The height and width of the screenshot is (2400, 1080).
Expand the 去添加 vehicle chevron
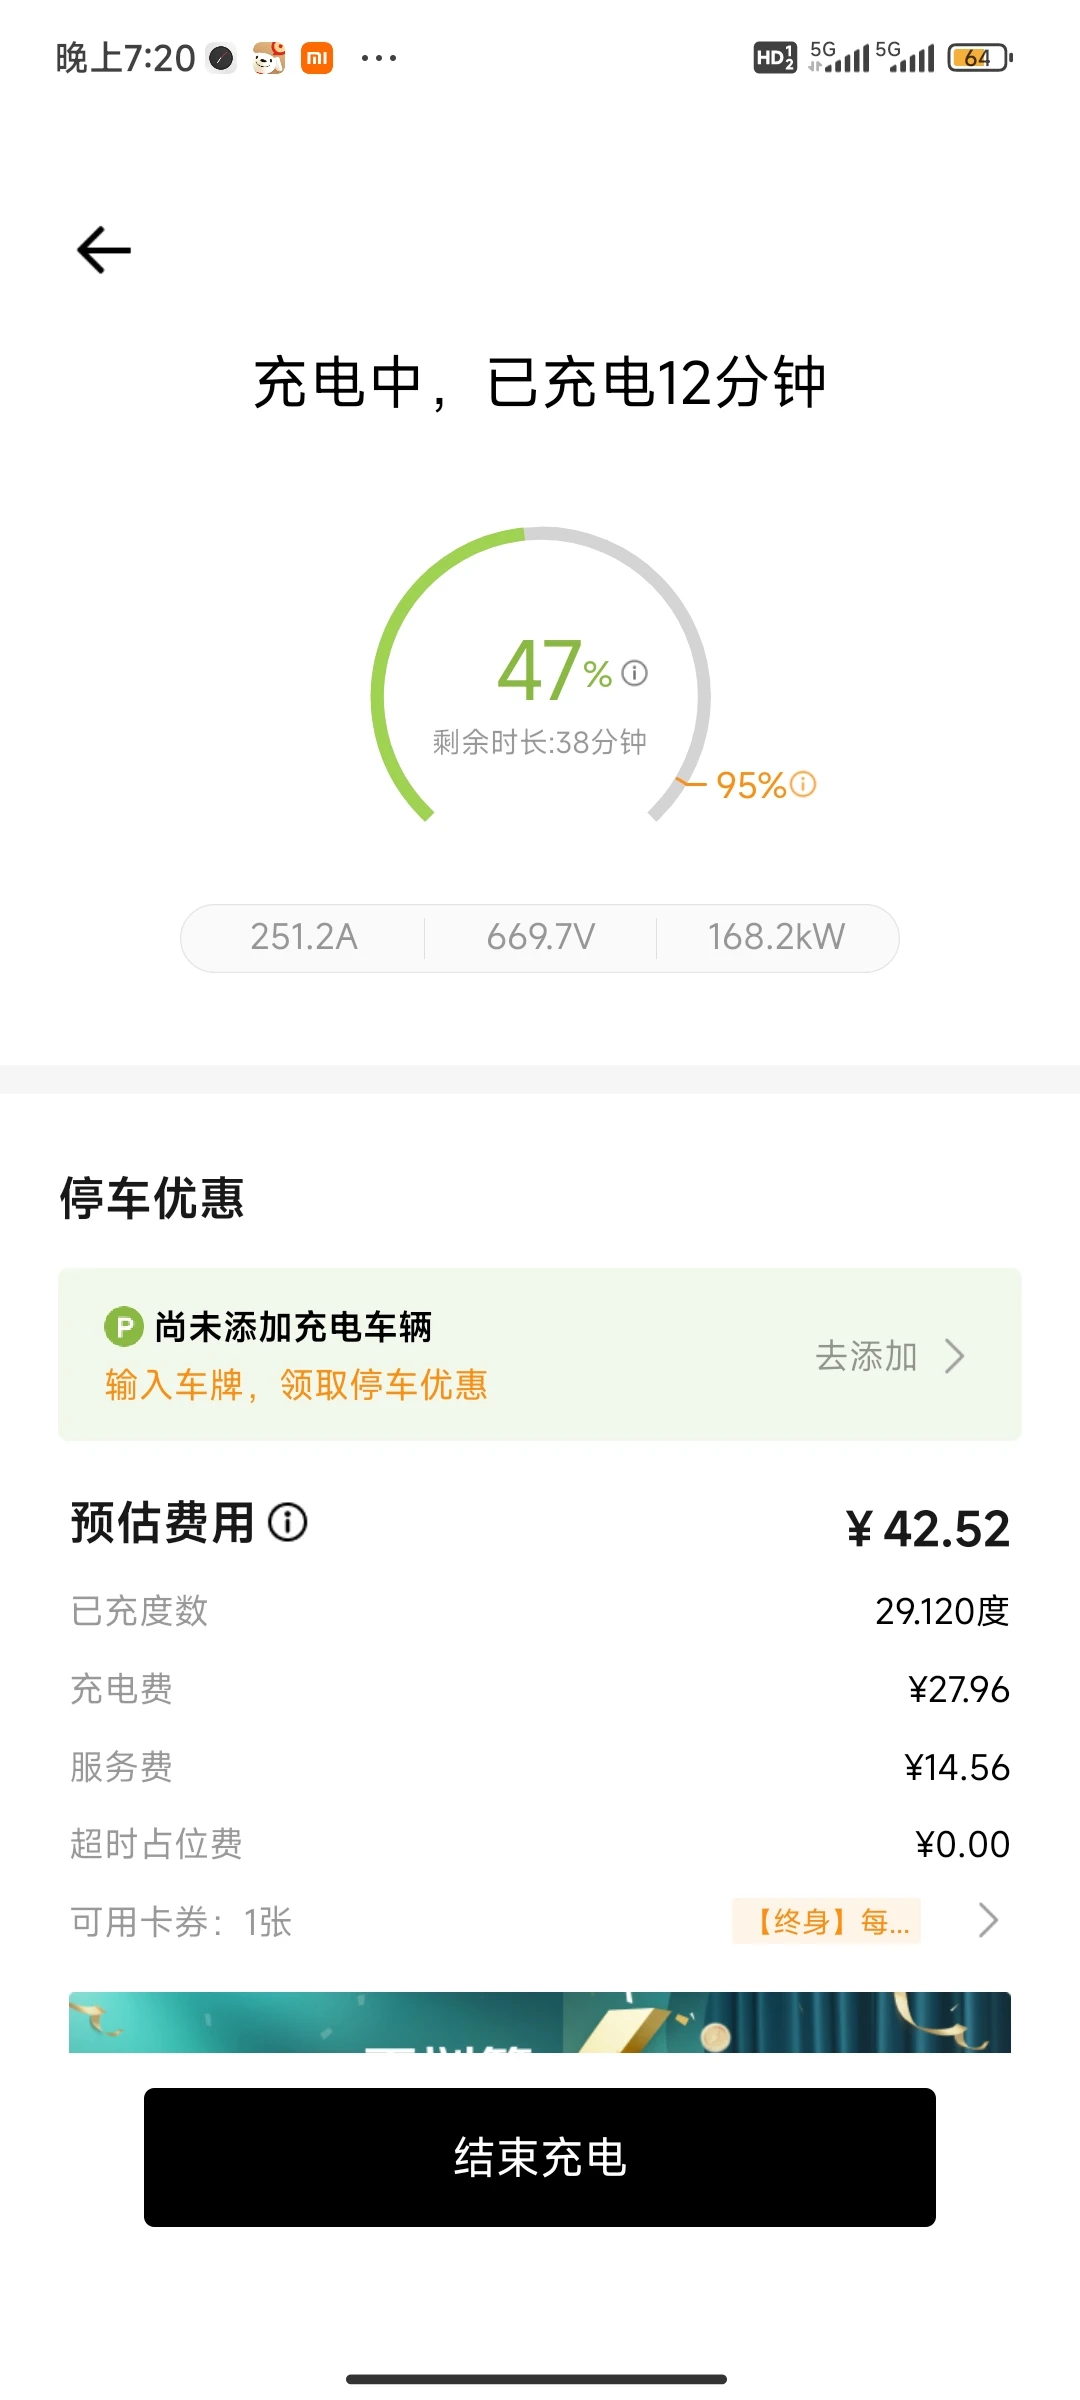tap(955, 1356)
